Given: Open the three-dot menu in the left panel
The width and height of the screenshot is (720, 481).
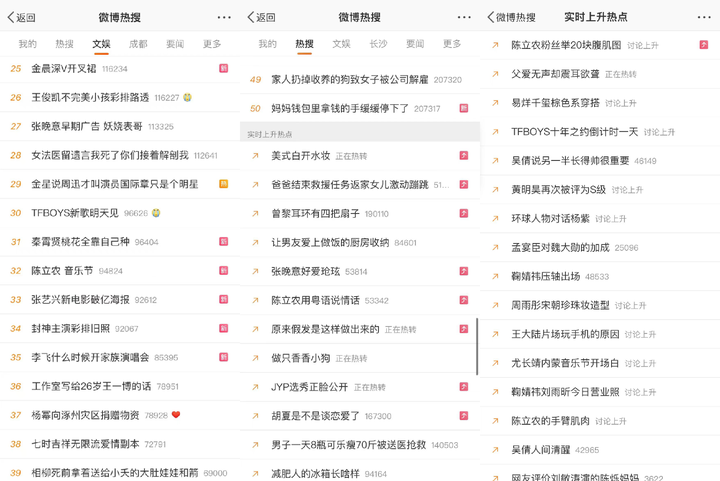Looking at the screenshot, I should 224,17.
